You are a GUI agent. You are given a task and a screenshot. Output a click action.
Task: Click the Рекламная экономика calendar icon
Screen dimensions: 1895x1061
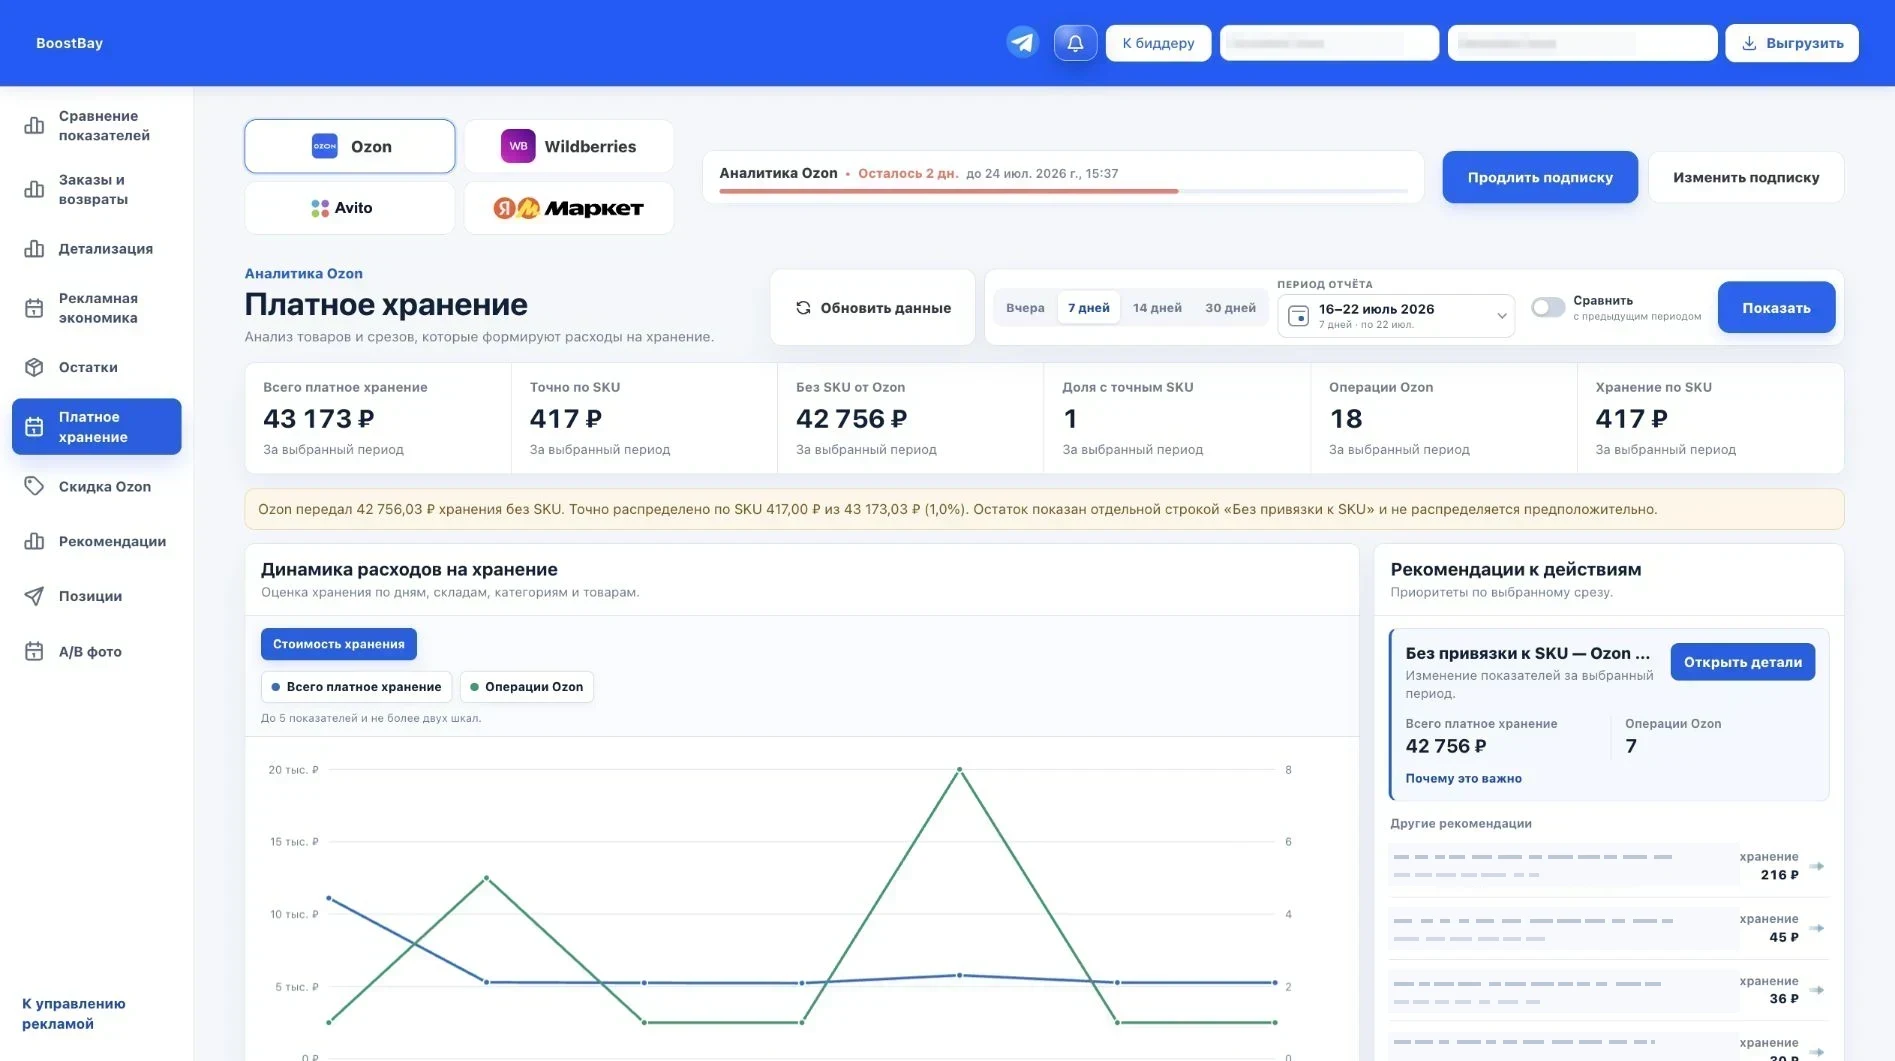tap(34, 308)
